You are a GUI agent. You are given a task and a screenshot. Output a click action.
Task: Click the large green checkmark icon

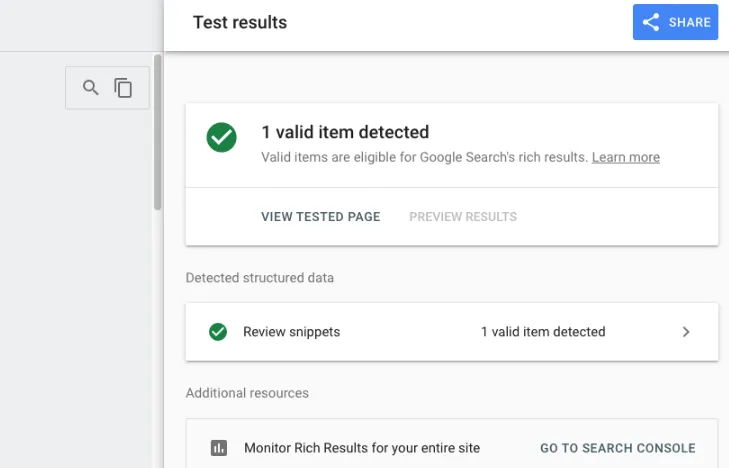pos(221,137)
